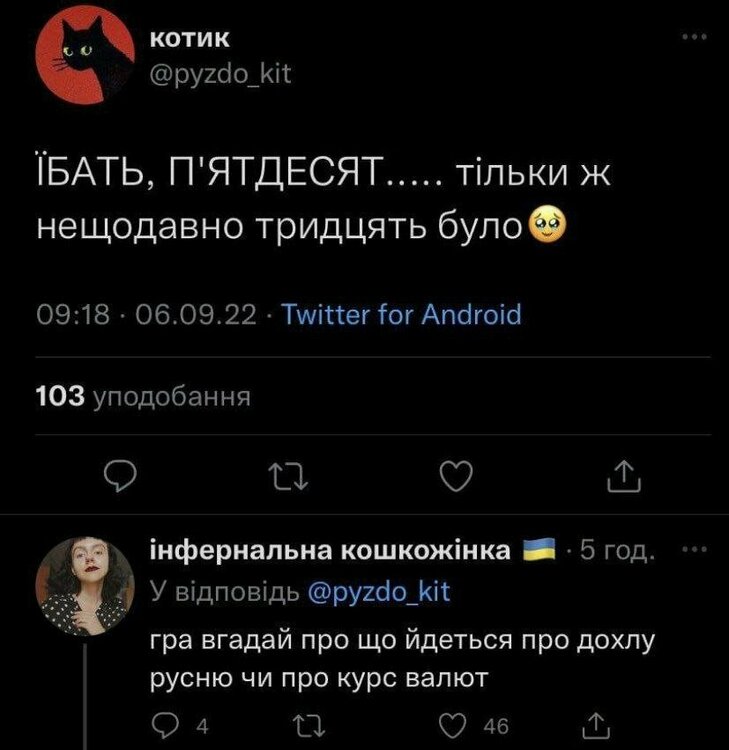Viewport: 729px width, 750px height.
Task: Open the replier's profile photo
Action: [82, 587]
